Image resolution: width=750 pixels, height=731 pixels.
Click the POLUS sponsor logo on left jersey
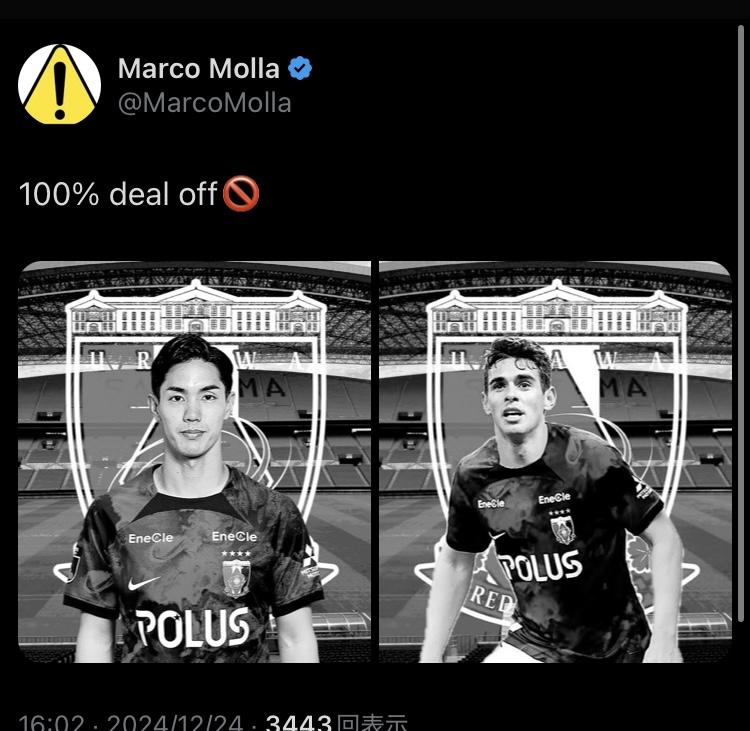coord(193,627)
